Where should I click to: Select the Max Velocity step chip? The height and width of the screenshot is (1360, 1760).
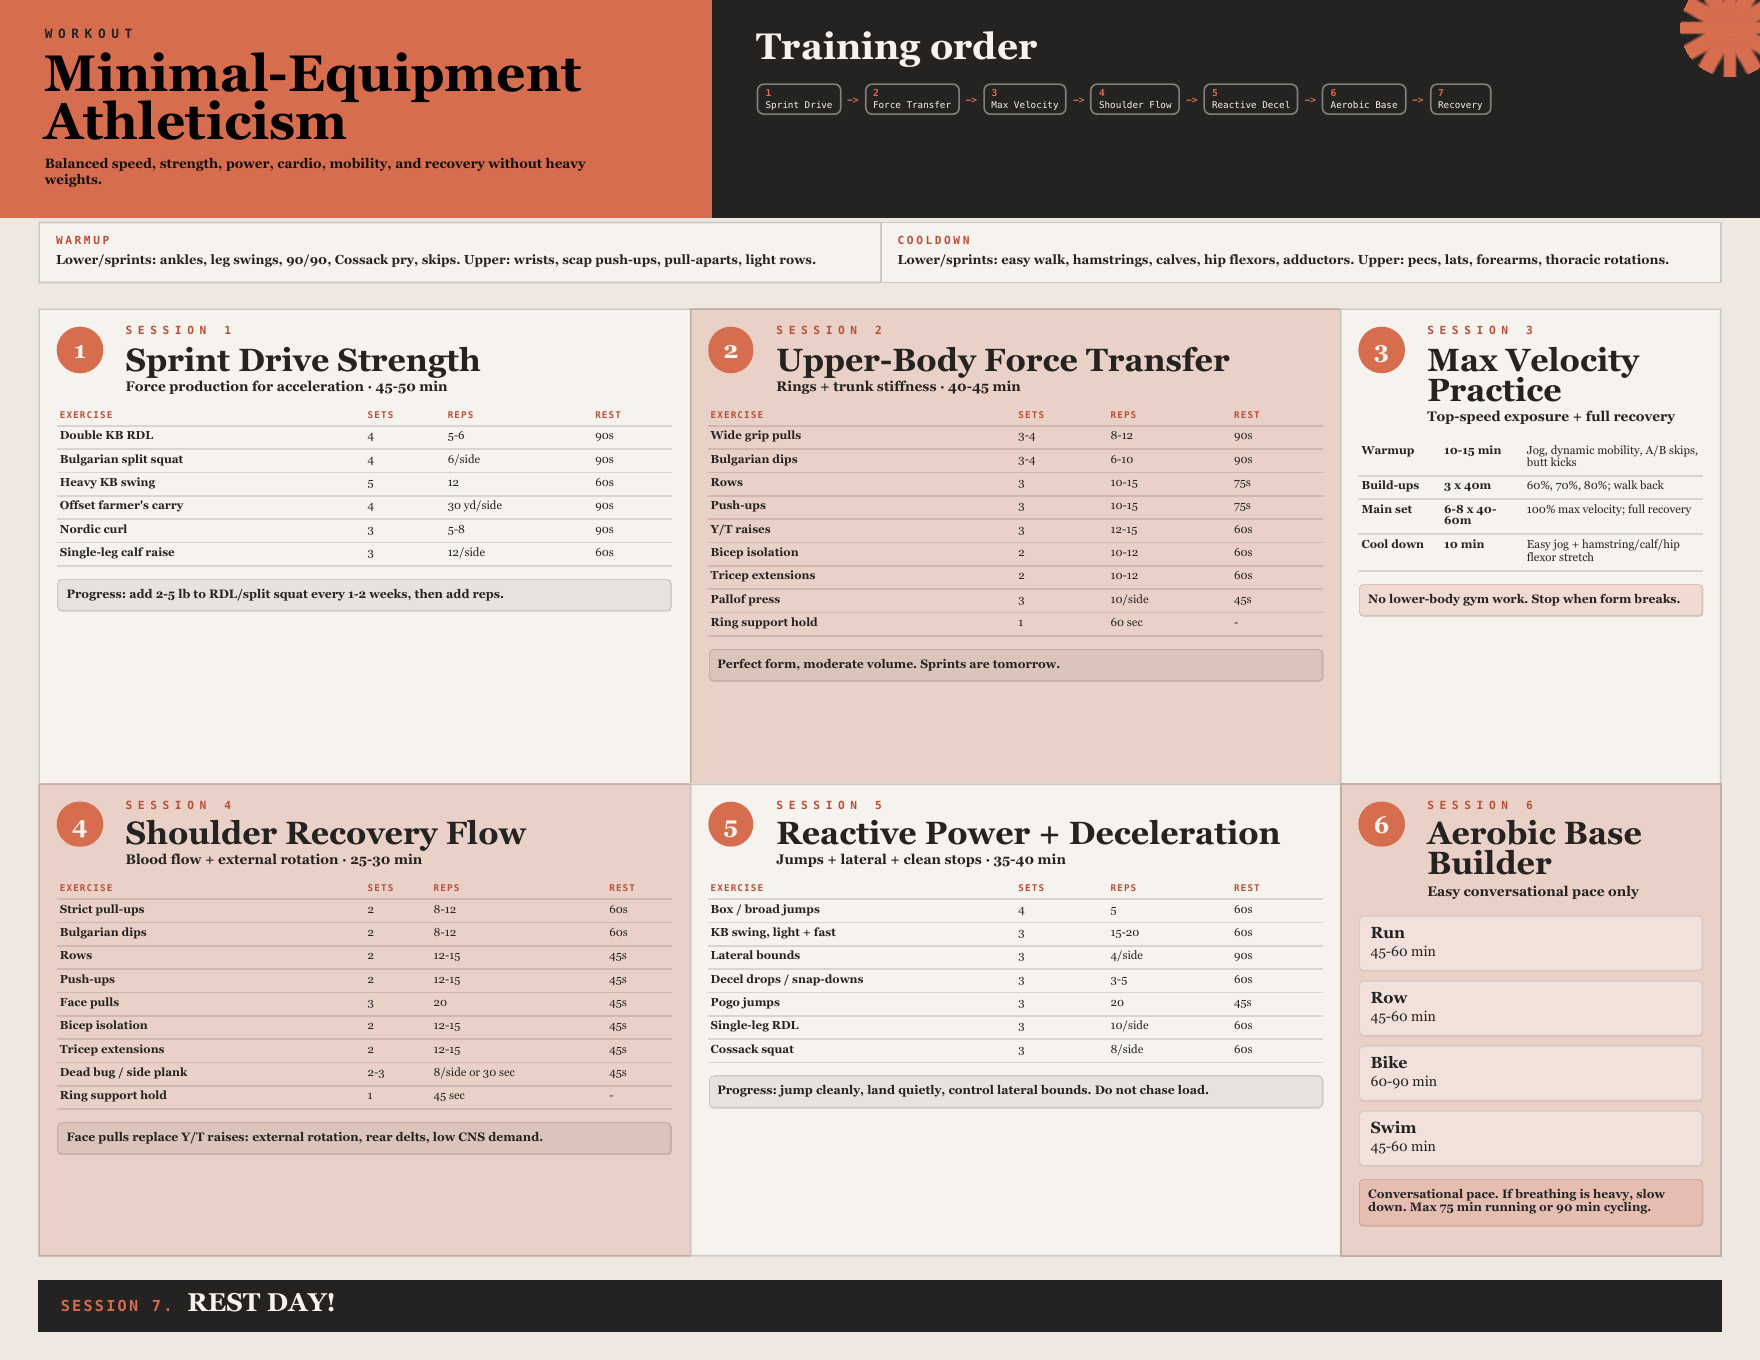[1025, 99]
